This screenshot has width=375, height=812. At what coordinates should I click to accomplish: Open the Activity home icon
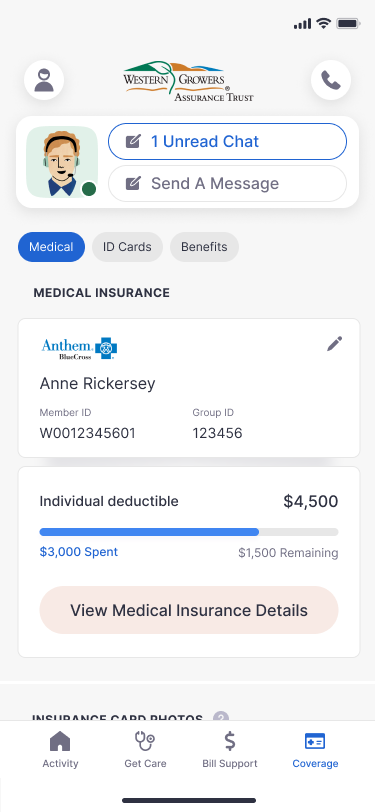60,742
